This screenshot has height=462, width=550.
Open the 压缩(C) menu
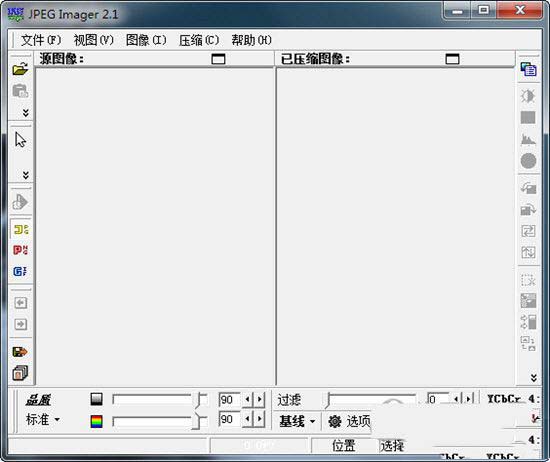[199, 40]
